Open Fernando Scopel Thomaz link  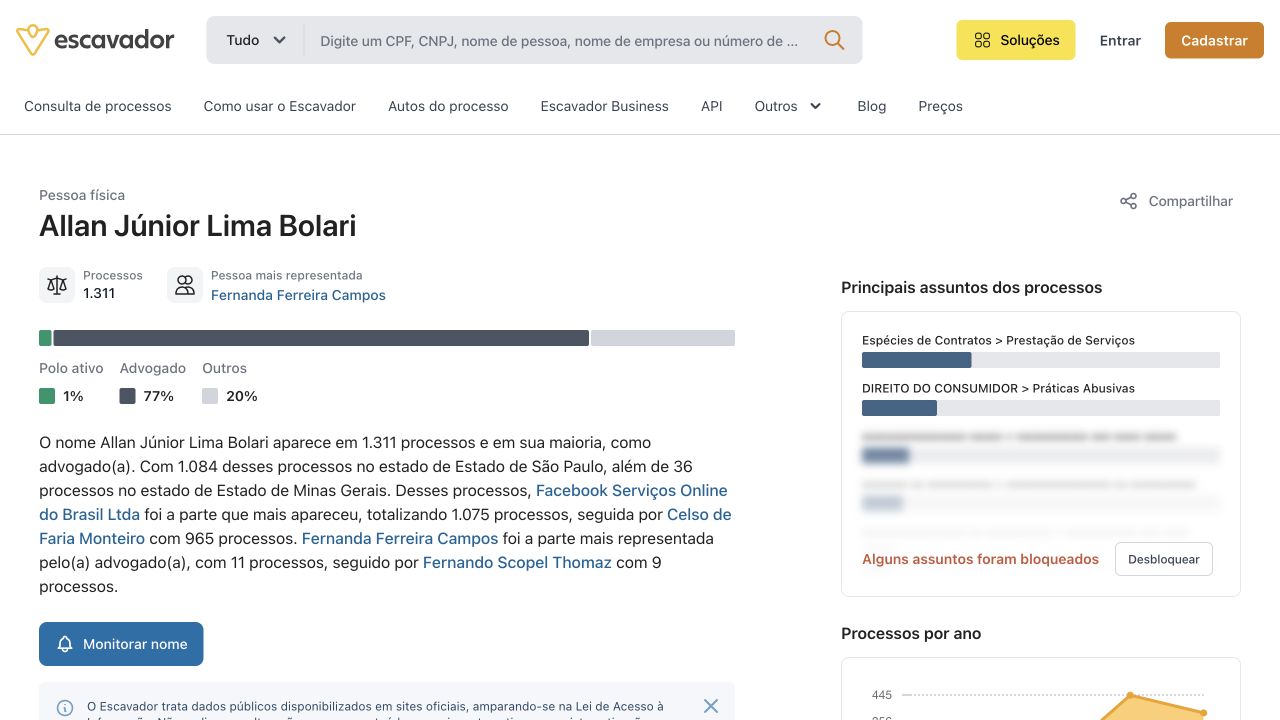pyautogui.click(x=517, y=562)
